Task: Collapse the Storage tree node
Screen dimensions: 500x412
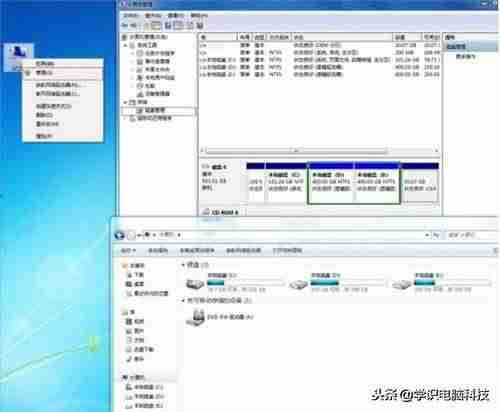Action: pyautogui.click(x=126, y=102)
